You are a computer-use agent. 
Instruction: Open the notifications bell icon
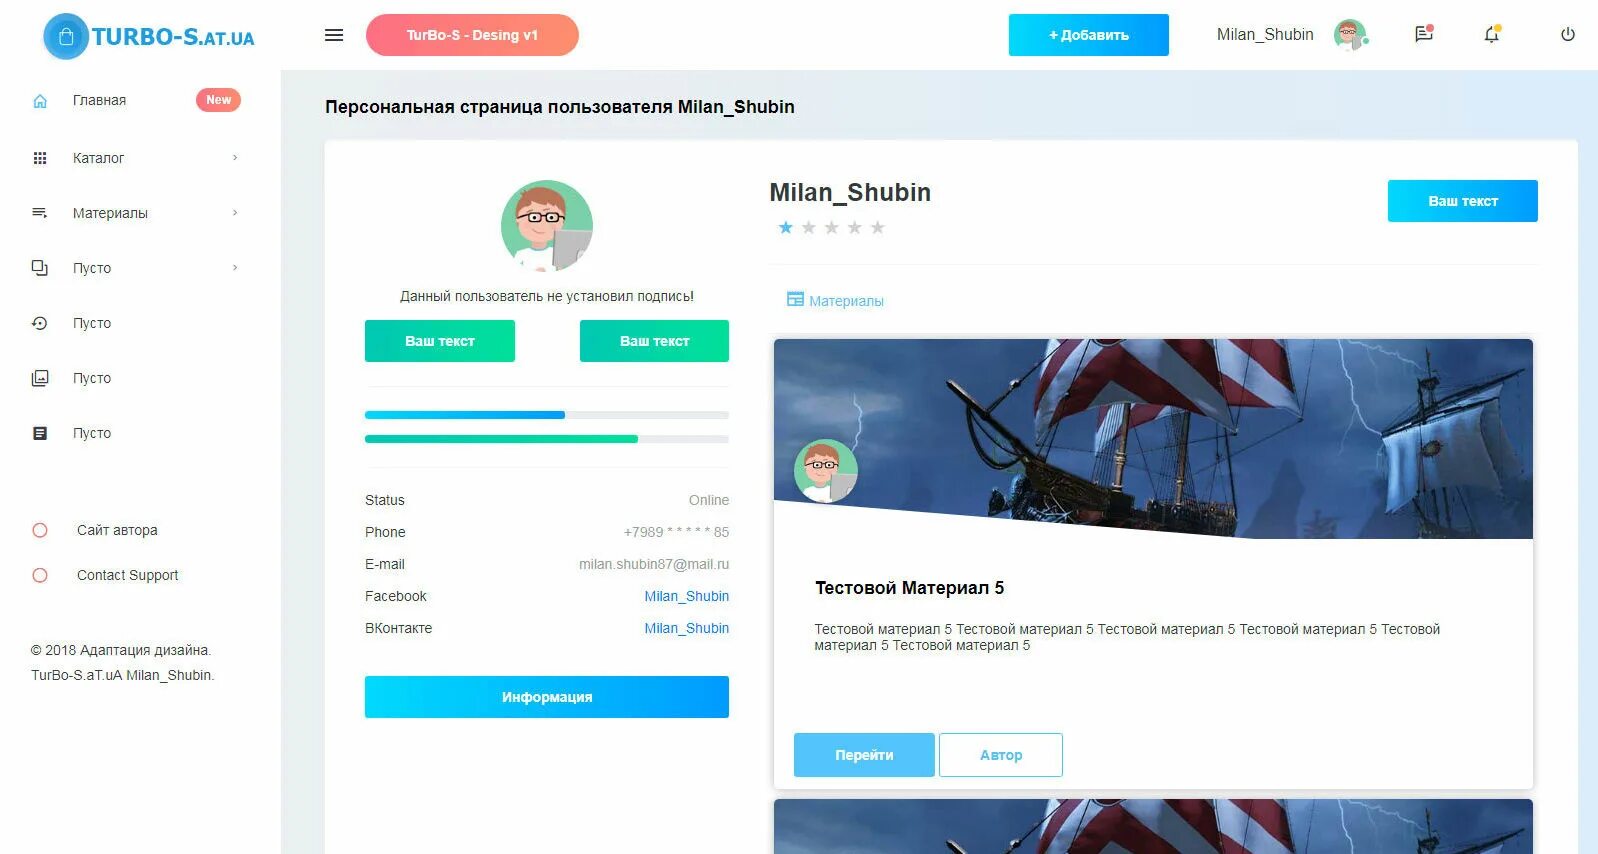(1492, 34)
